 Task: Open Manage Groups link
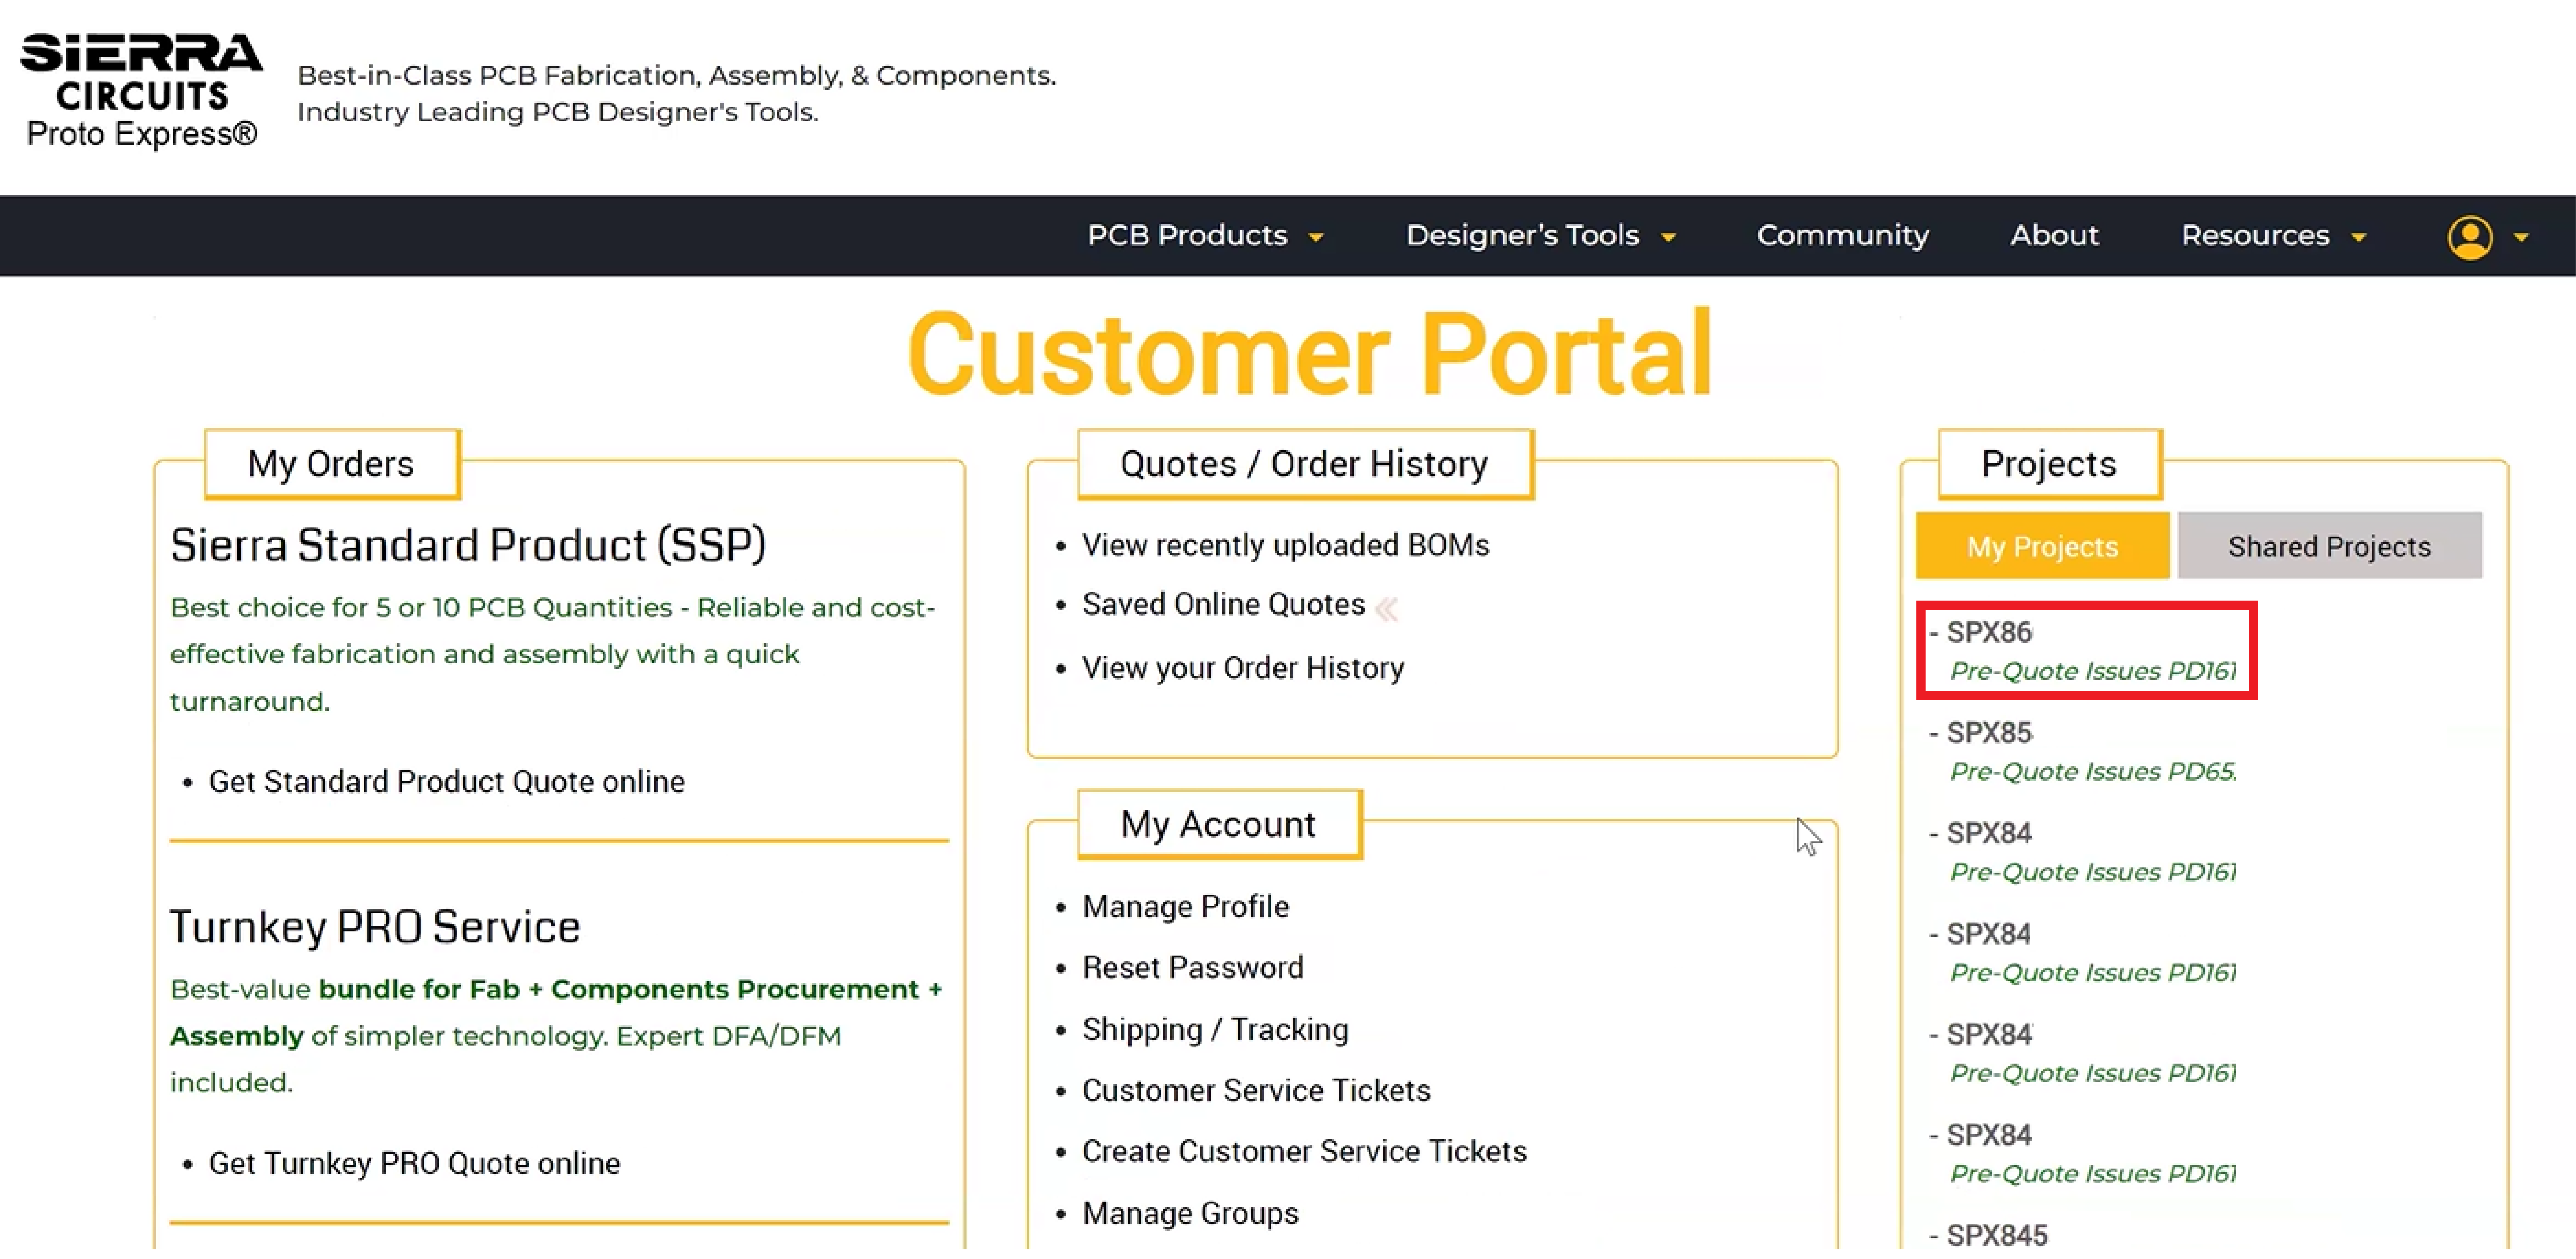point(1190,1214)
